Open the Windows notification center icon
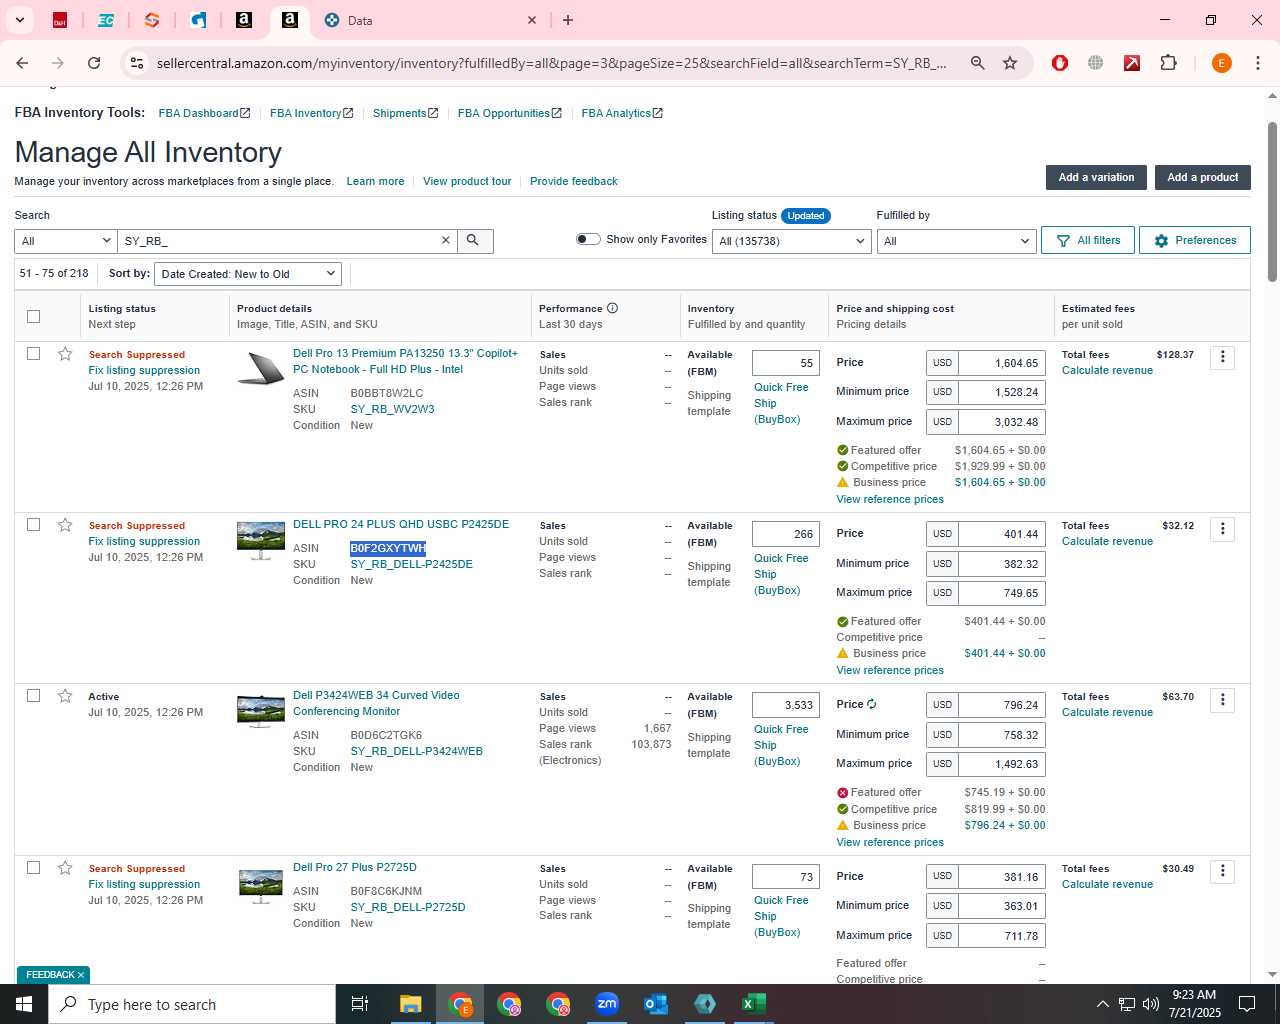The height and width of the screenshot is (1024, 1280). (x=1247, y=1004)
